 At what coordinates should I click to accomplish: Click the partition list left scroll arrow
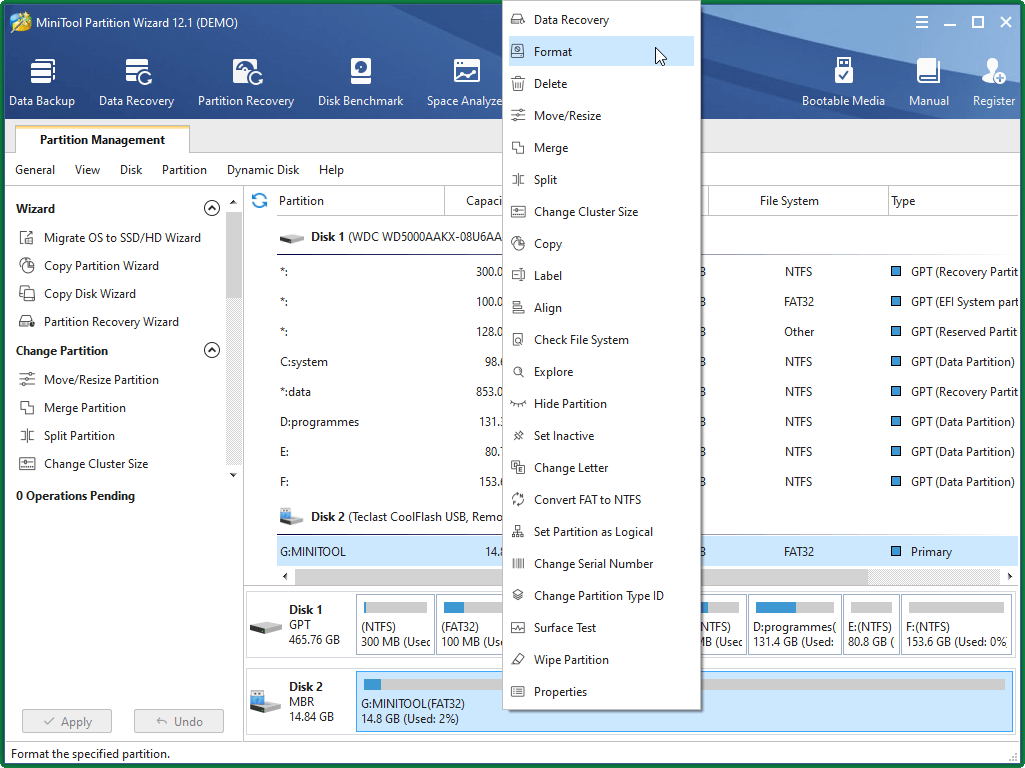tap(285, 576)
